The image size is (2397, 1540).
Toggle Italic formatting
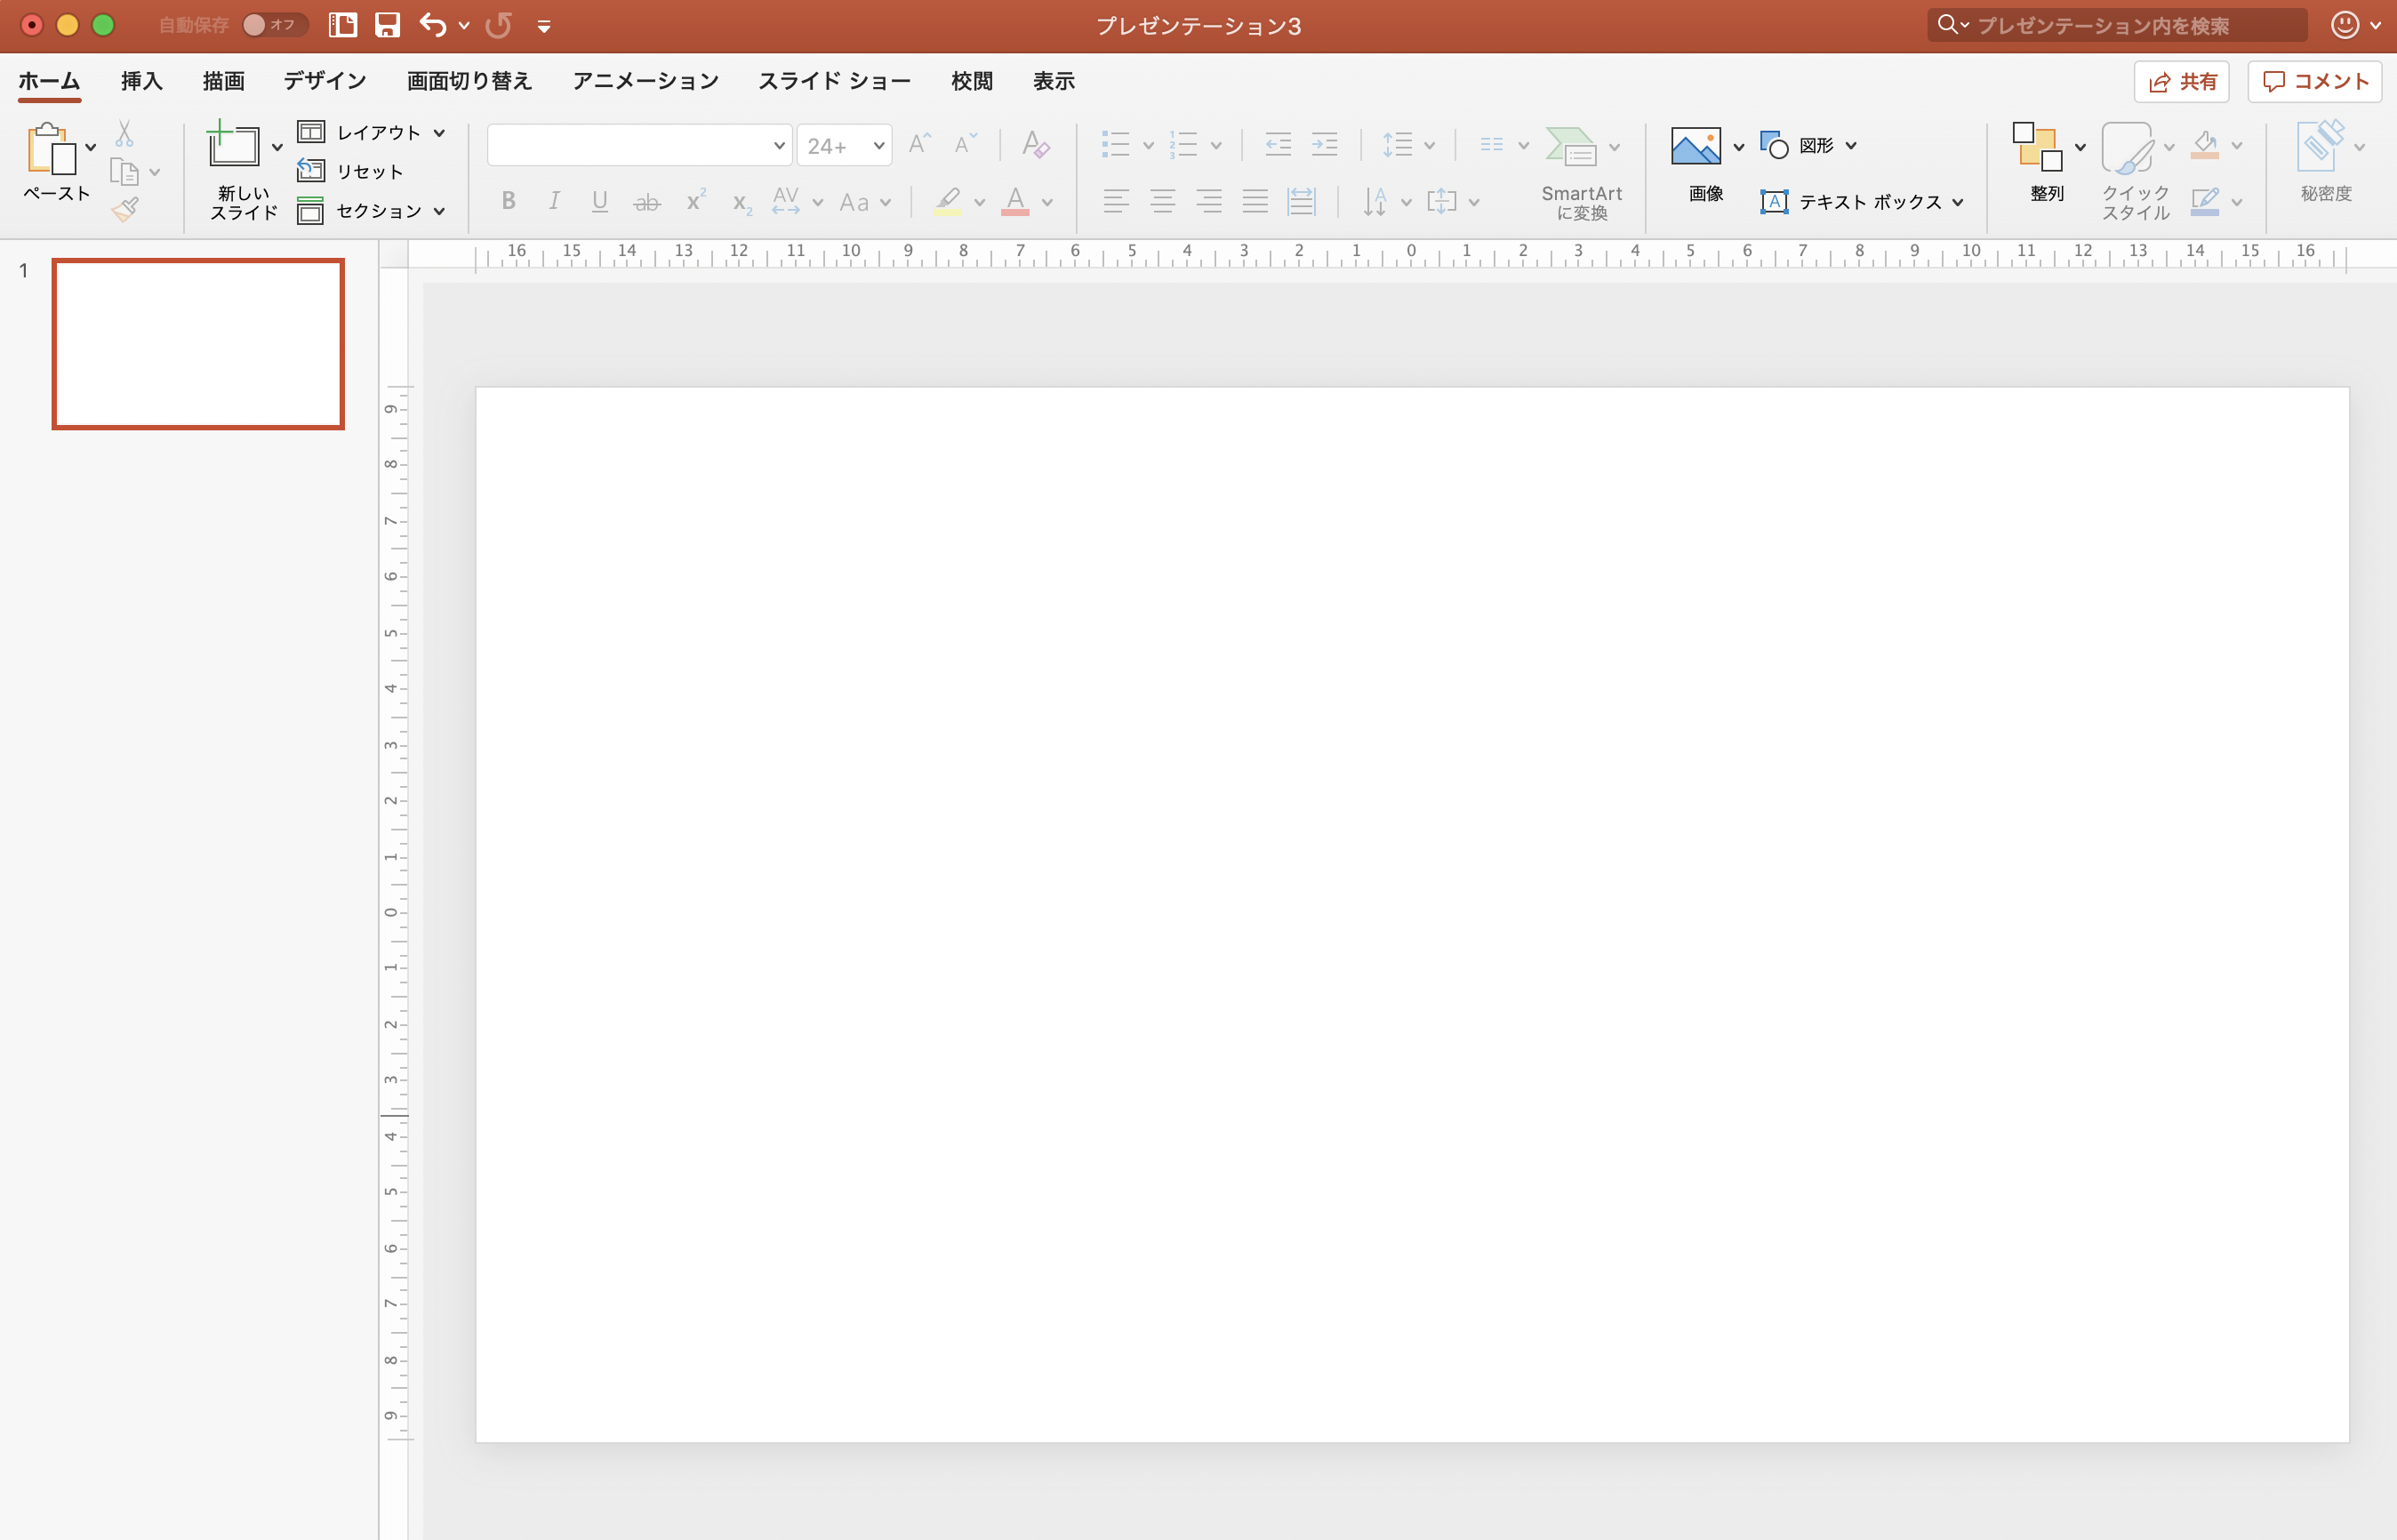tap(554, 201)
